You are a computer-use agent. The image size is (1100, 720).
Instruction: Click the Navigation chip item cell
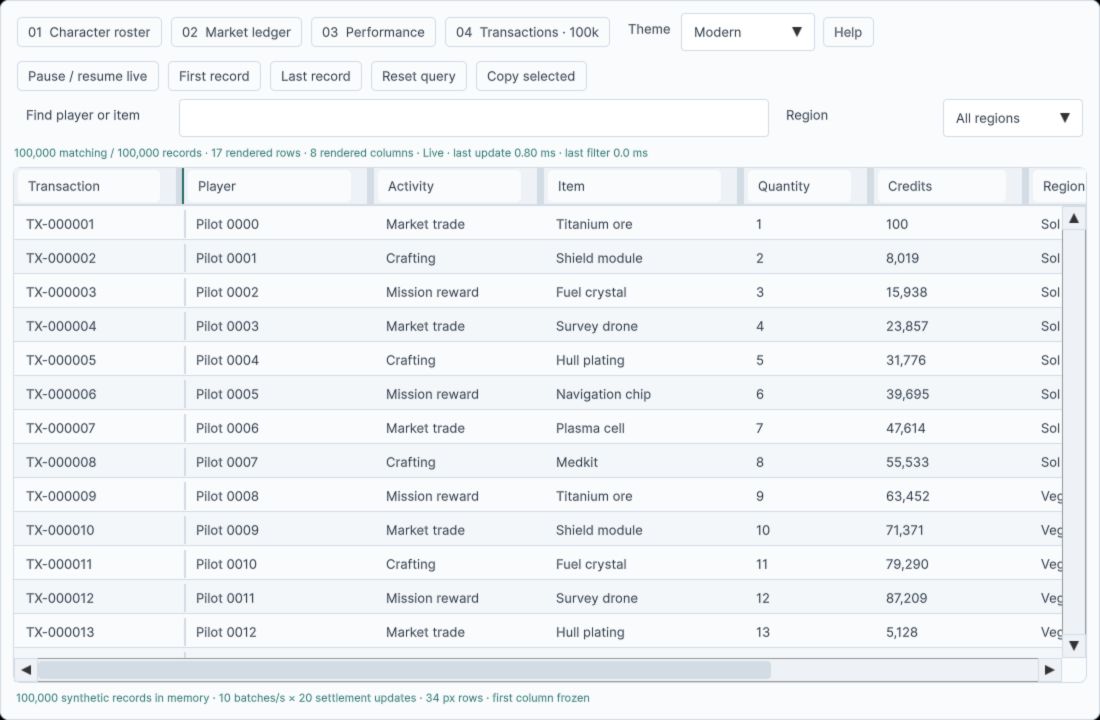645,394
